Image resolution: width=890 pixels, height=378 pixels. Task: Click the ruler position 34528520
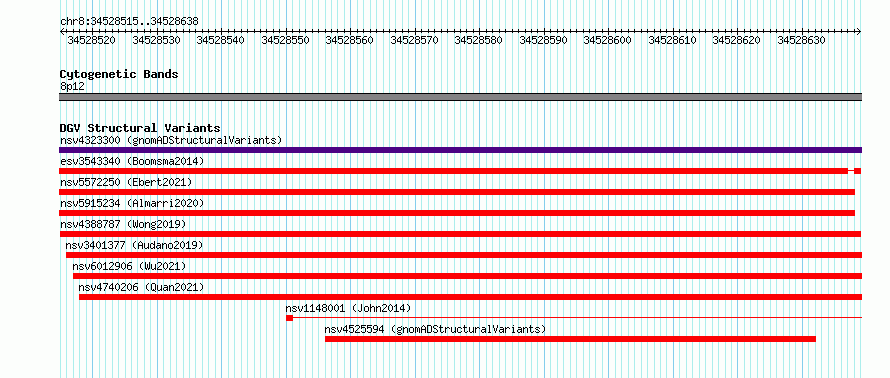tap(91, 40)
